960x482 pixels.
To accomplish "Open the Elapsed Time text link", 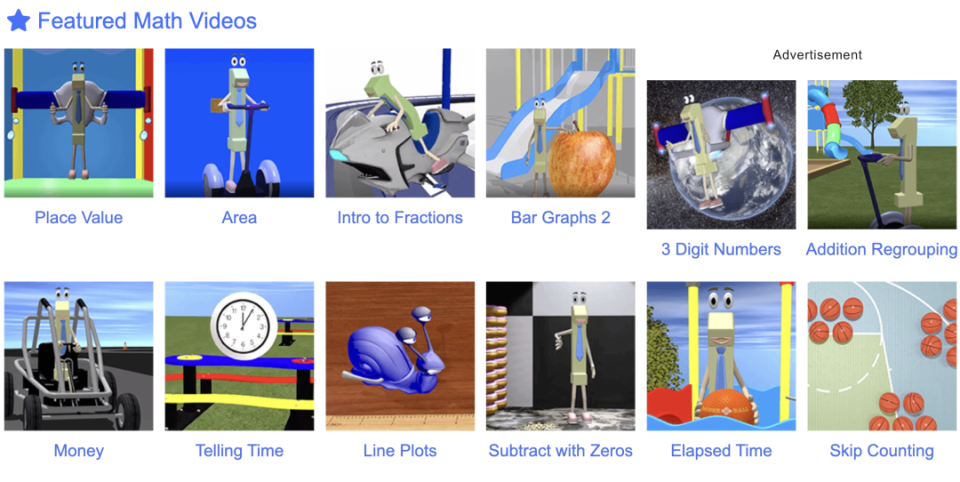I will [721, 451].
